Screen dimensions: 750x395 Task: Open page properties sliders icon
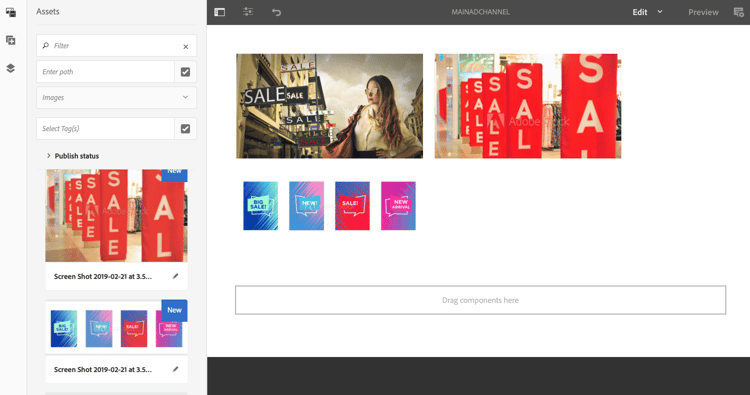tap(248, 12)
